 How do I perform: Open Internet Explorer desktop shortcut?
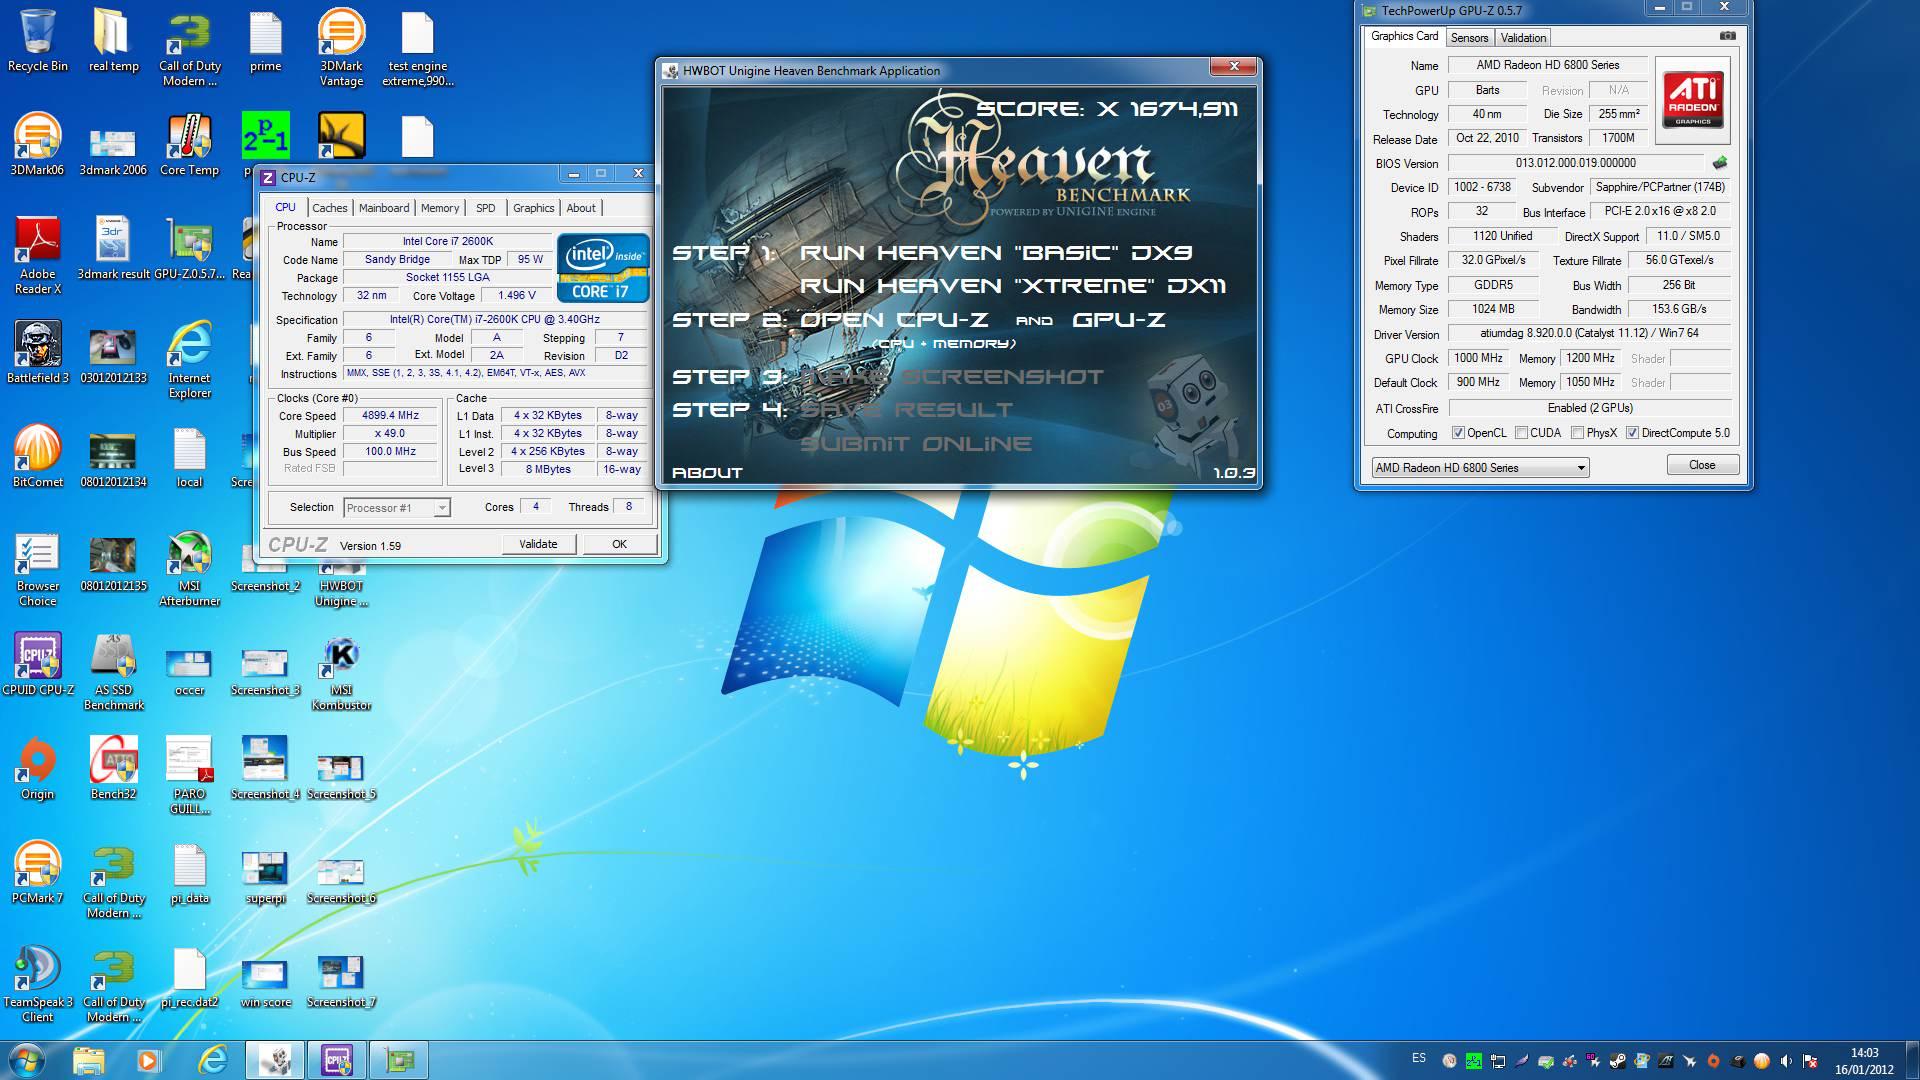[190, 360]
